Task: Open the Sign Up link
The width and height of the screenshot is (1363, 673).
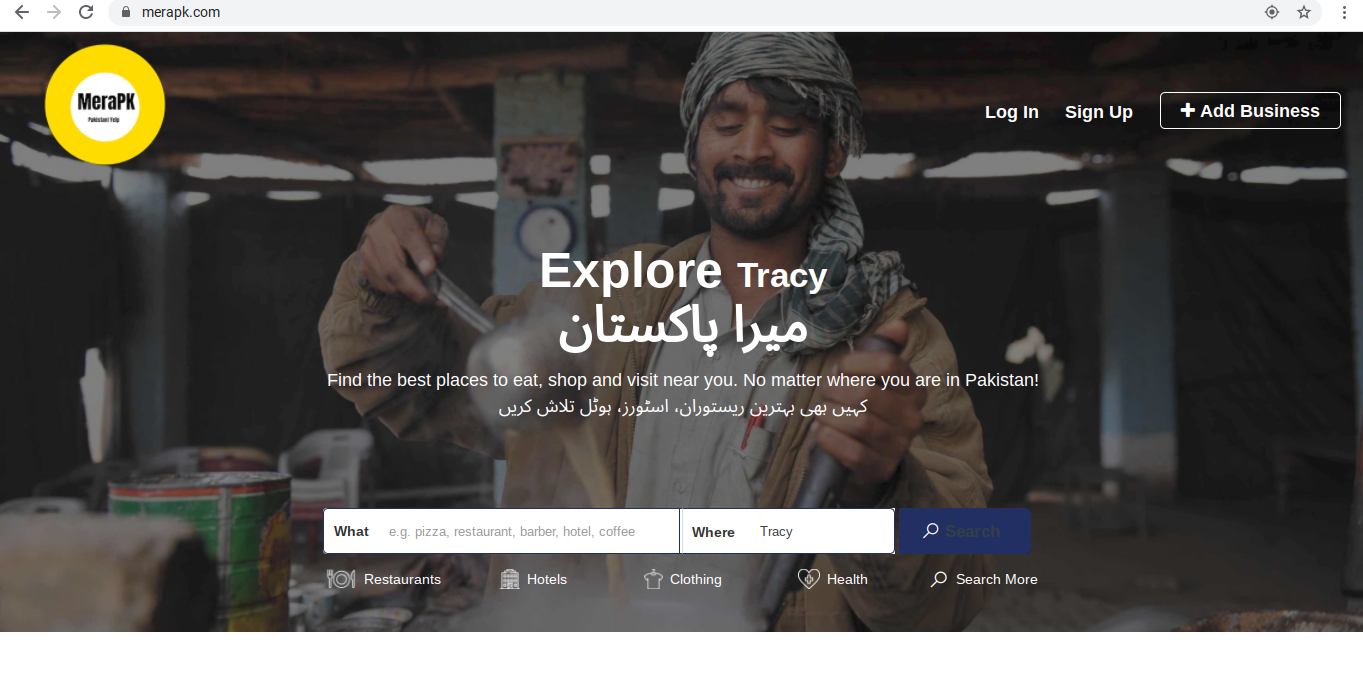Action: [1099, 112]
